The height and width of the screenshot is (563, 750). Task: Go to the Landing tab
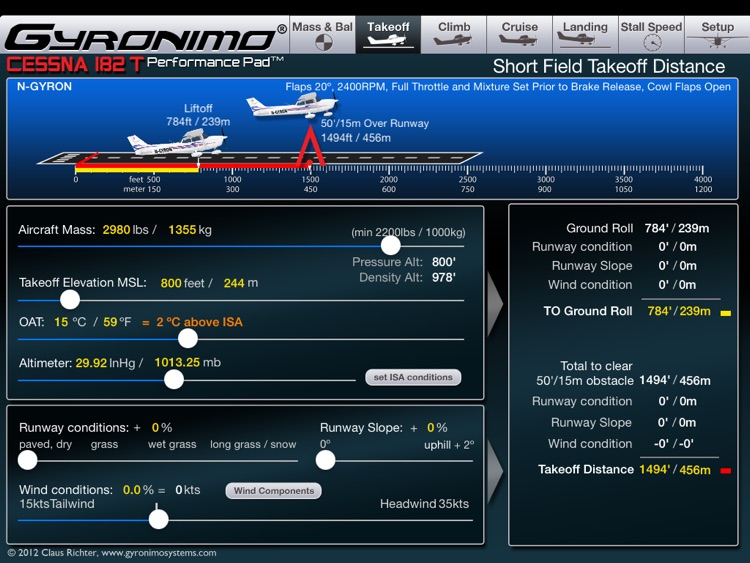coord(585,34)
